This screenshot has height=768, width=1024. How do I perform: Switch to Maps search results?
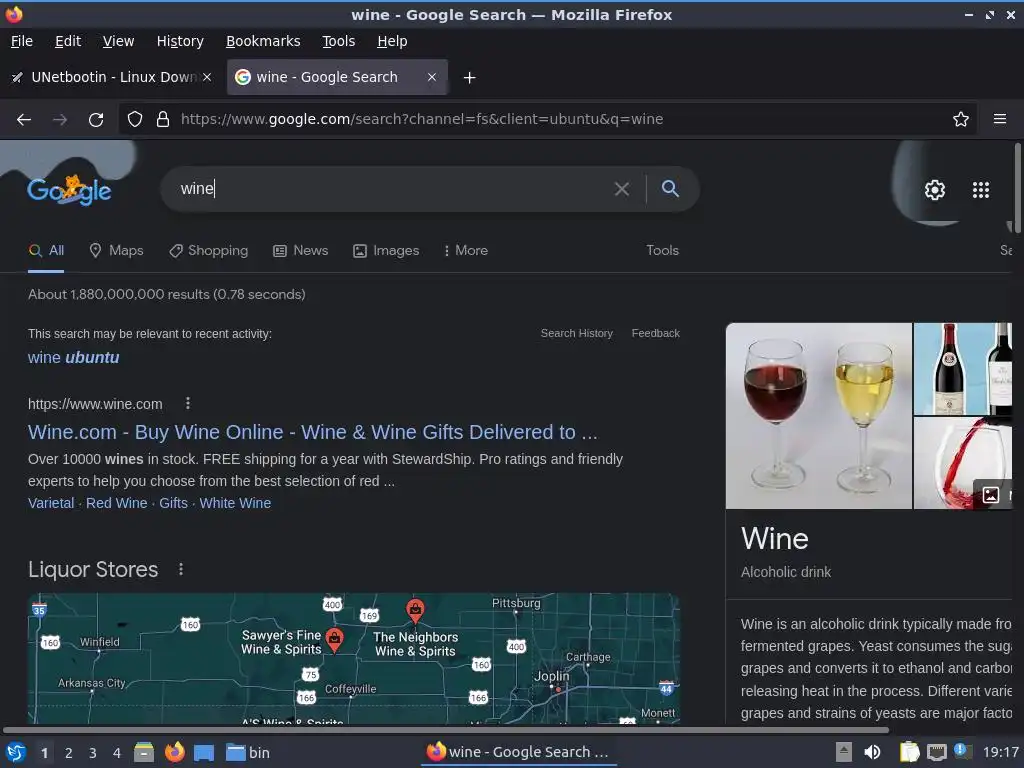point(116,251)
